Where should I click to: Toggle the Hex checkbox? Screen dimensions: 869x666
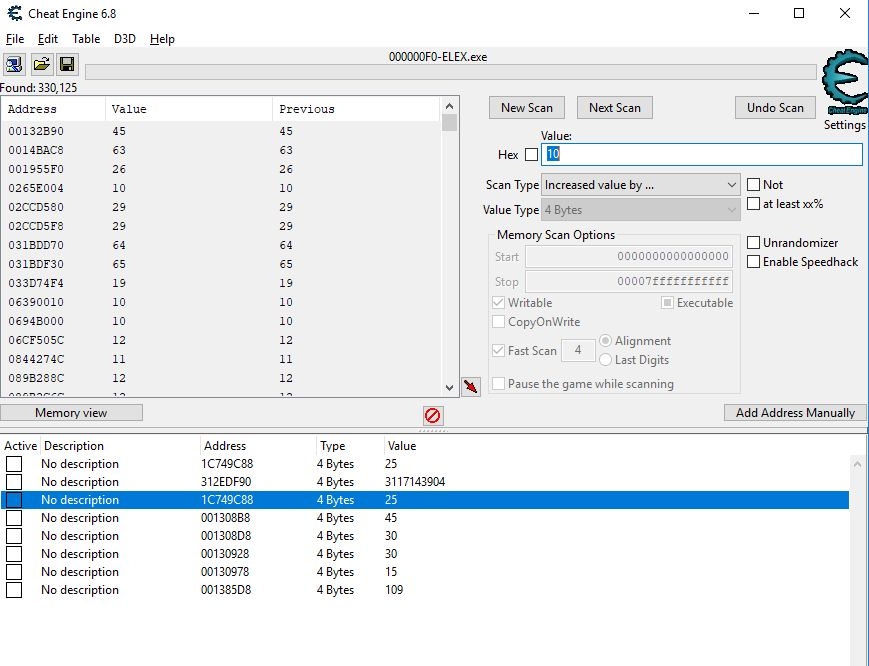coord(531,155)
